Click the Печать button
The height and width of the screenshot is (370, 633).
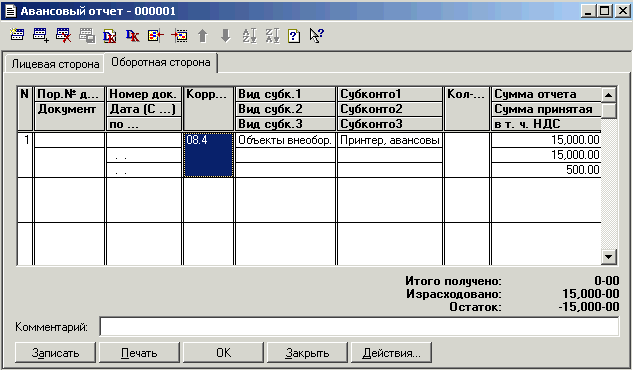139,353
